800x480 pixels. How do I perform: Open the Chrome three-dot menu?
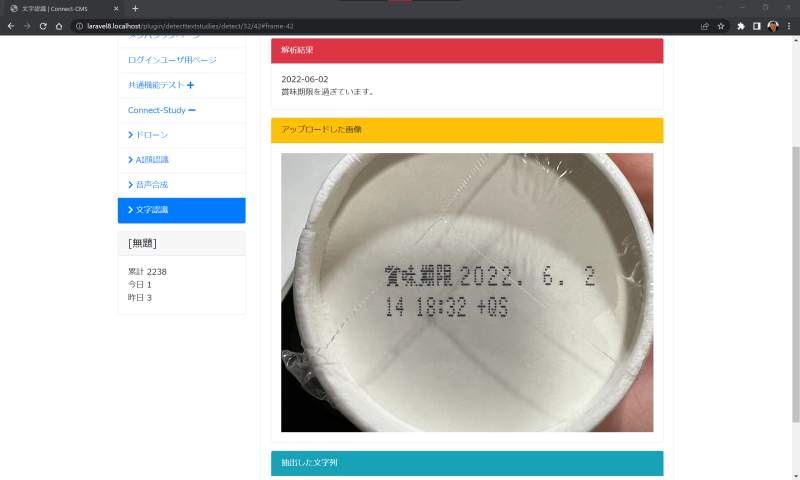[789, 26]
